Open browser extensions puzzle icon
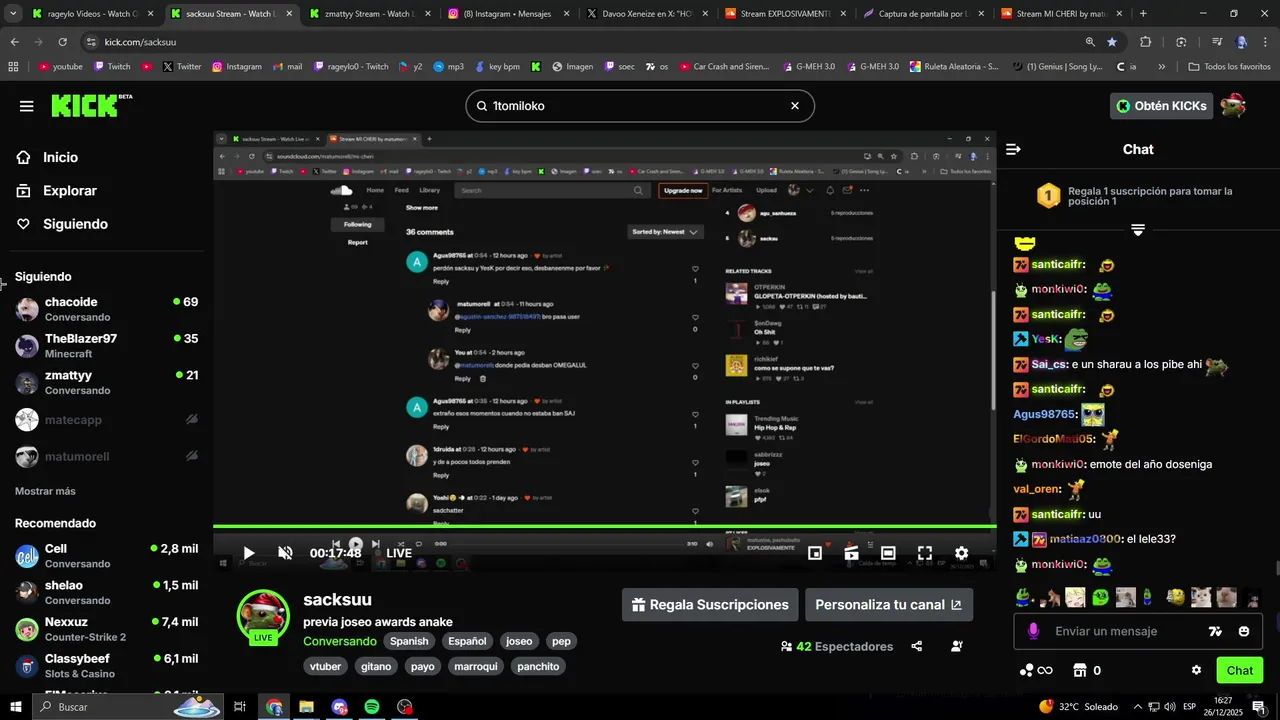The height and width of the screenshot is (720, 1280). click(1146, 42)
